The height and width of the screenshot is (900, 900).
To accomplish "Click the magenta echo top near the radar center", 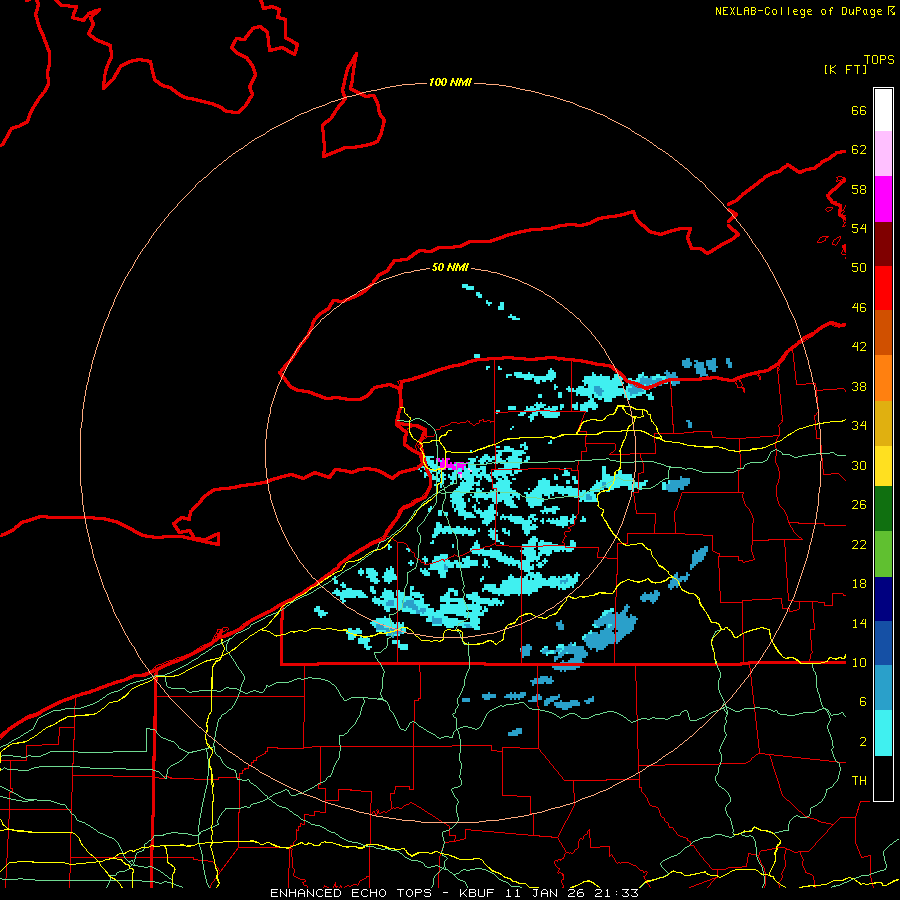I will click(x=452, y=465).
